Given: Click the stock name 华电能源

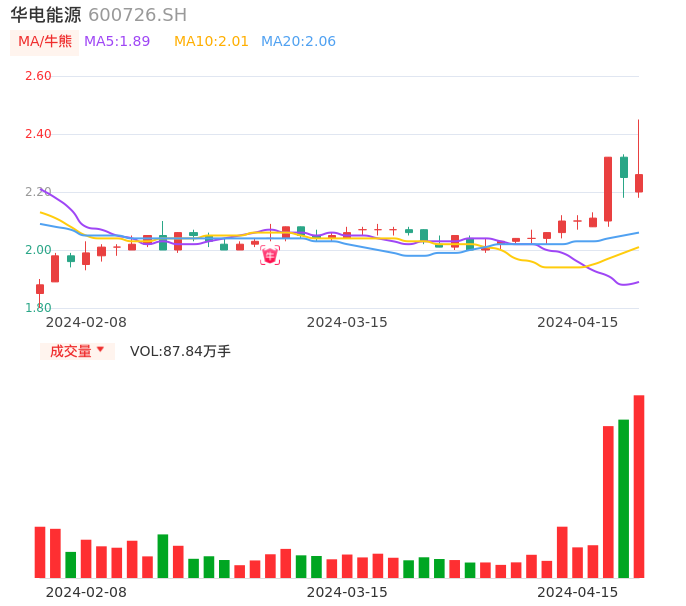Looking at the screenshot, I should (x=46, y=15).
